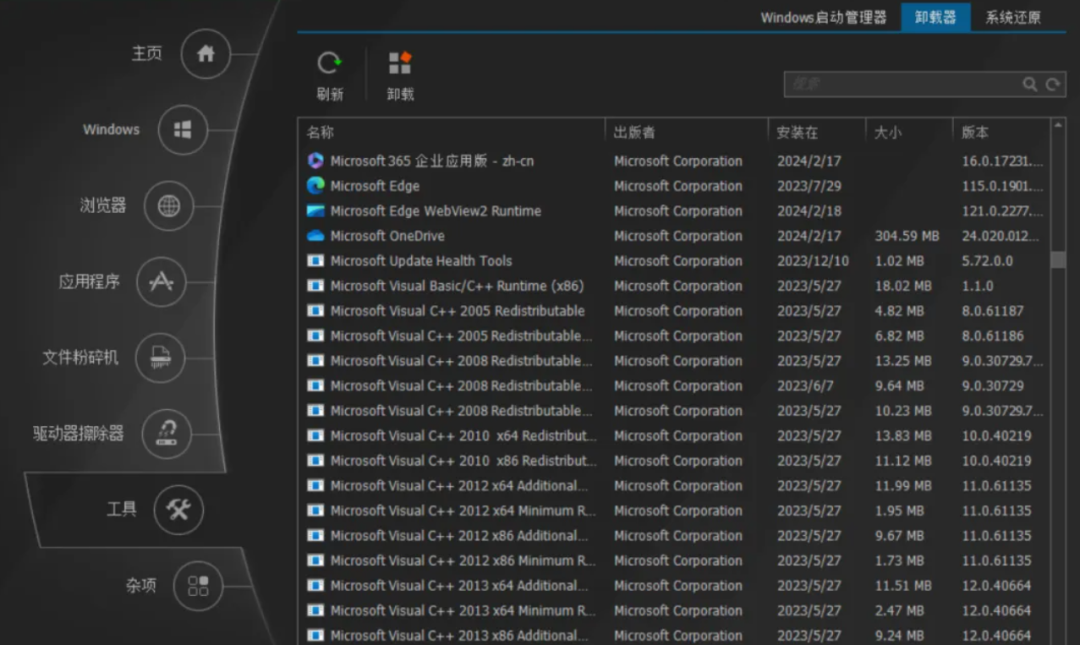Select Visual Basic/C++ Runtime (x86) entry
1080x645 pixels.
(457, 286)
